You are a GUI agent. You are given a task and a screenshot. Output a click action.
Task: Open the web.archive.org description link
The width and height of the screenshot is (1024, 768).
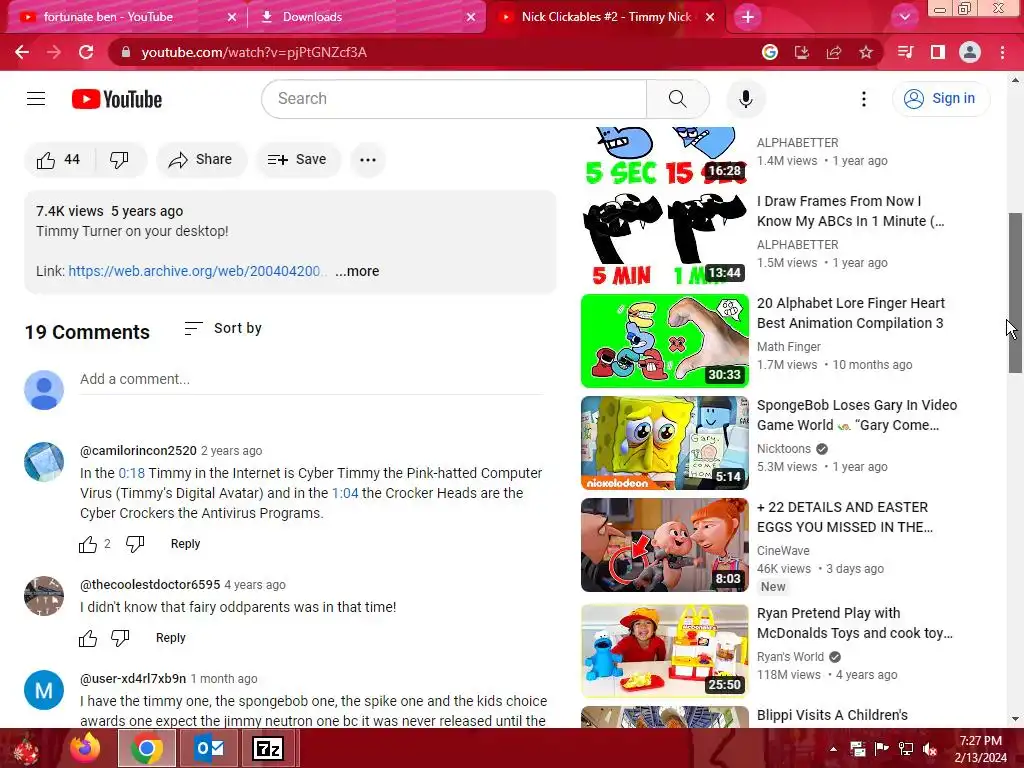(x=196, y=271)
